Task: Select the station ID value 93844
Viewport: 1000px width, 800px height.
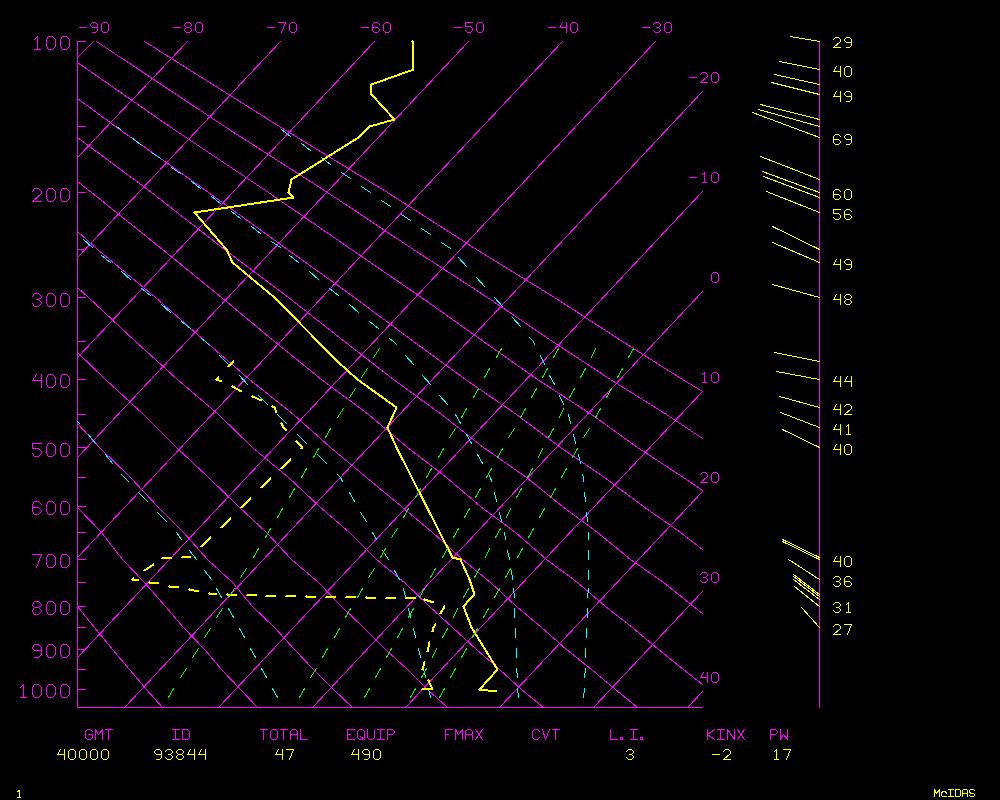Action: [181, 755]
